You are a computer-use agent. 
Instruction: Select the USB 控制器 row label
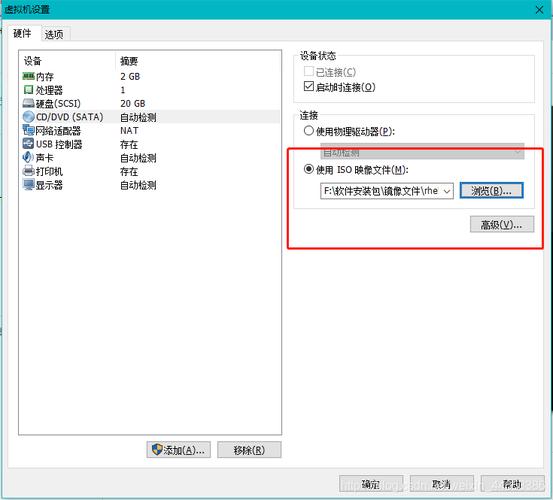click(59, 144)
